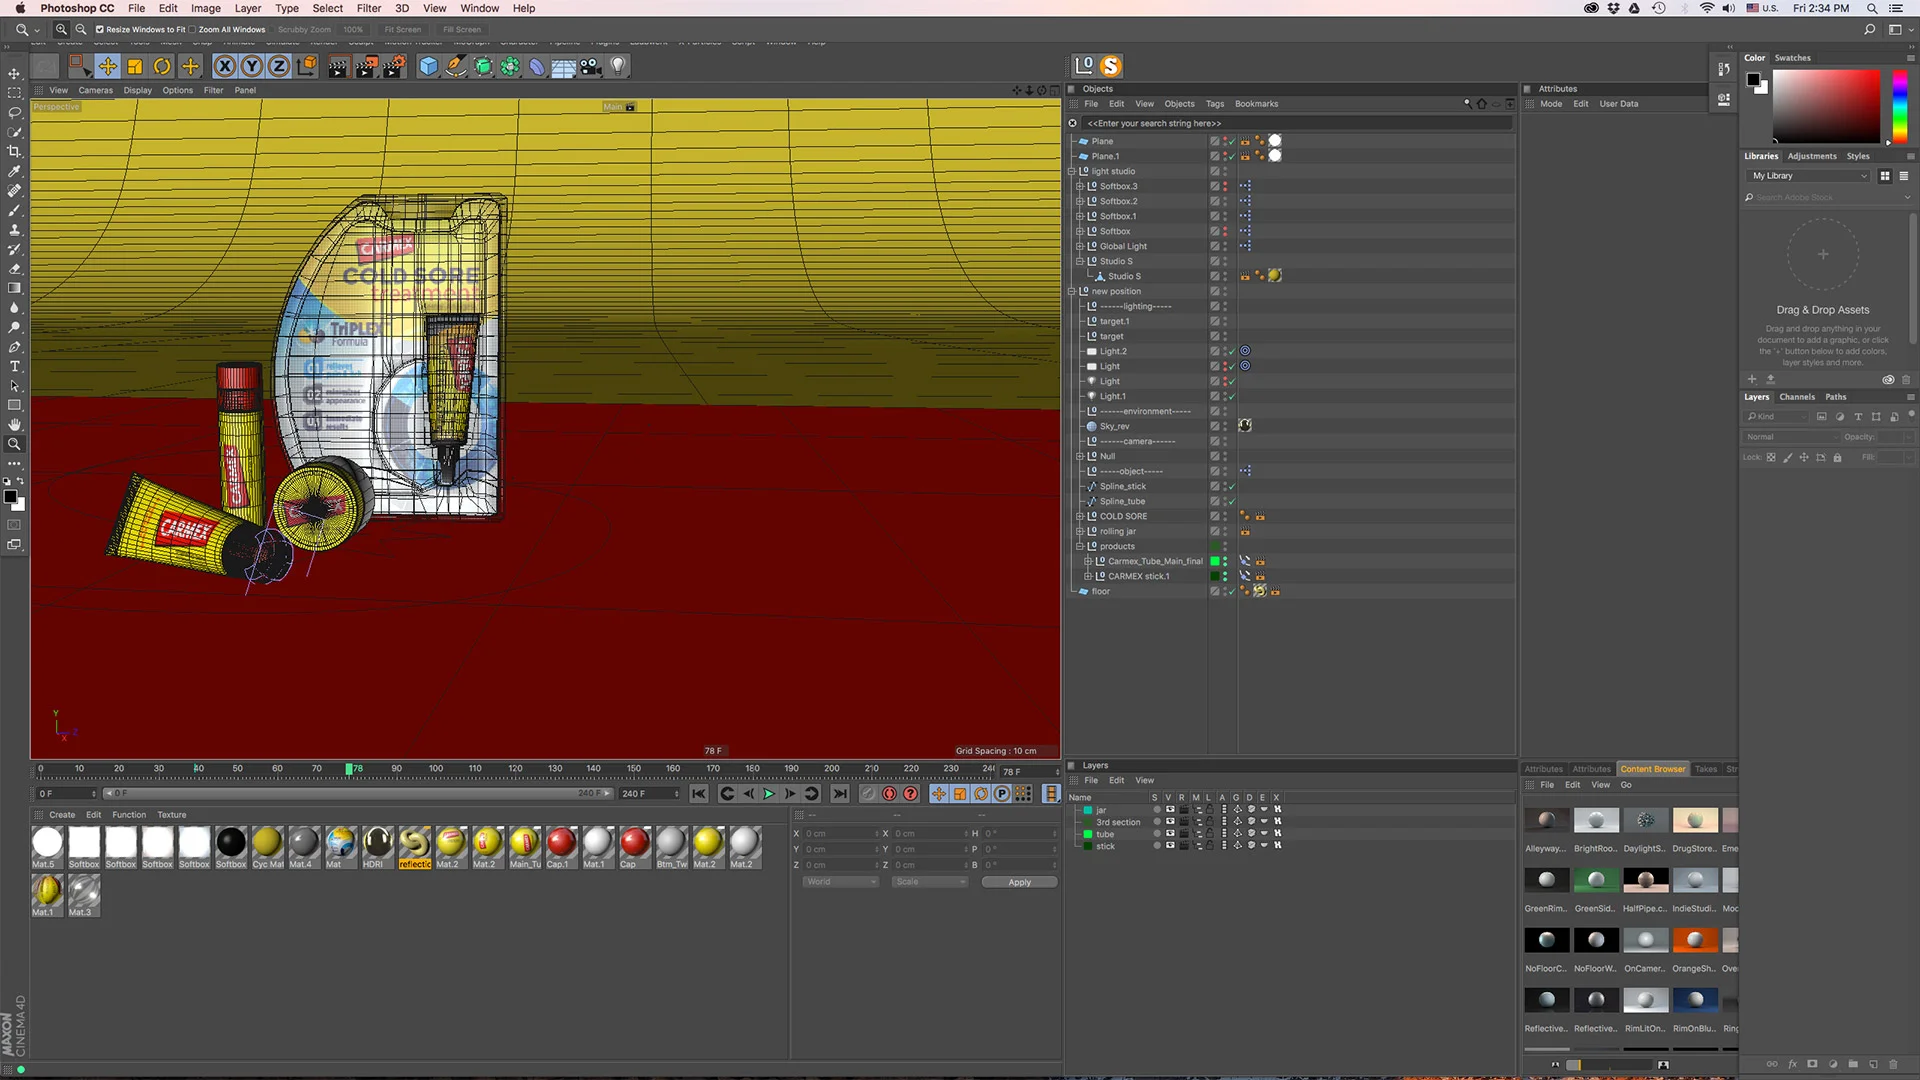Screen dimensions: 1920x1080
Task: Expand the COLD SORE object
Action: point(1079,516)
